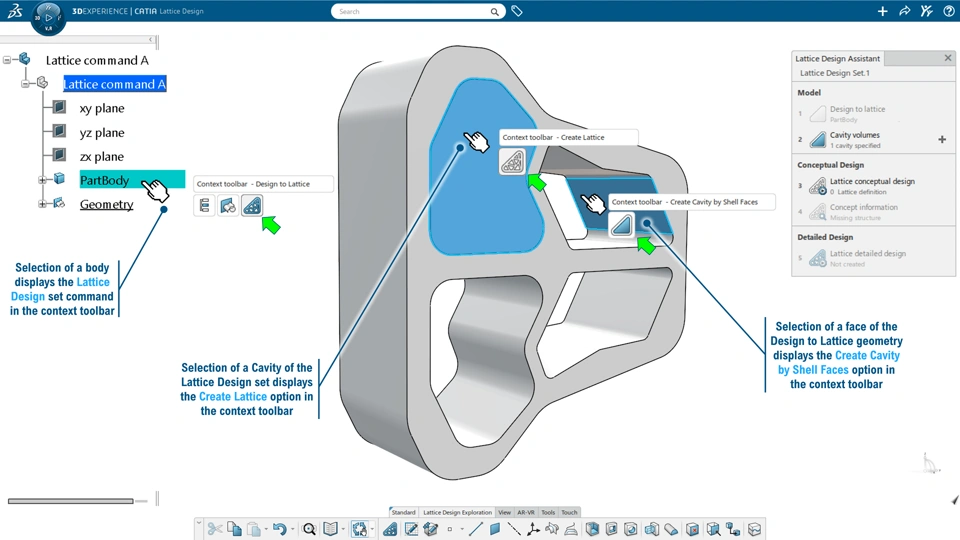
Task: Open the point tool dropdown arrow
Action: tap(462, 529)
